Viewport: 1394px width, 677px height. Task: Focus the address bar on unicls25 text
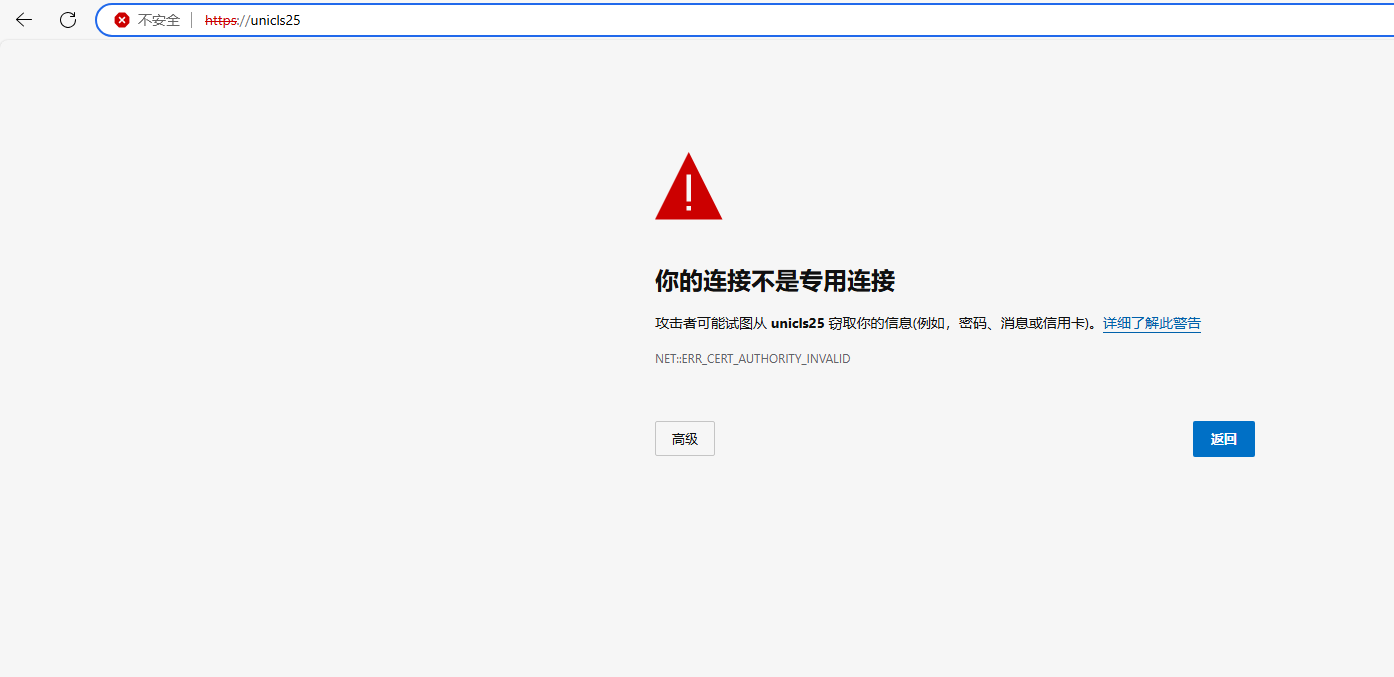click(x=275, y=20)
